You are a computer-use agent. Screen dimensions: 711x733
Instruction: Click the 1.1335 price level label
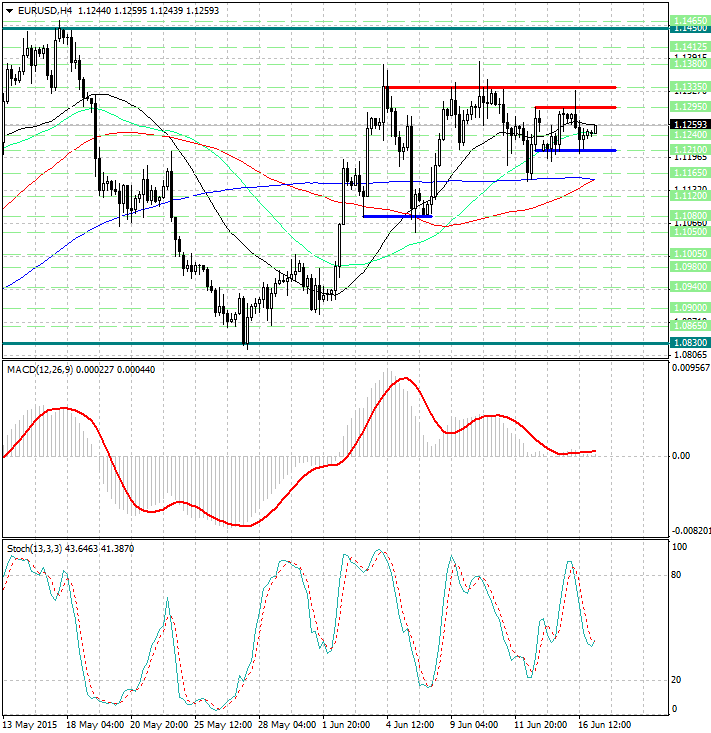(688, 88)
